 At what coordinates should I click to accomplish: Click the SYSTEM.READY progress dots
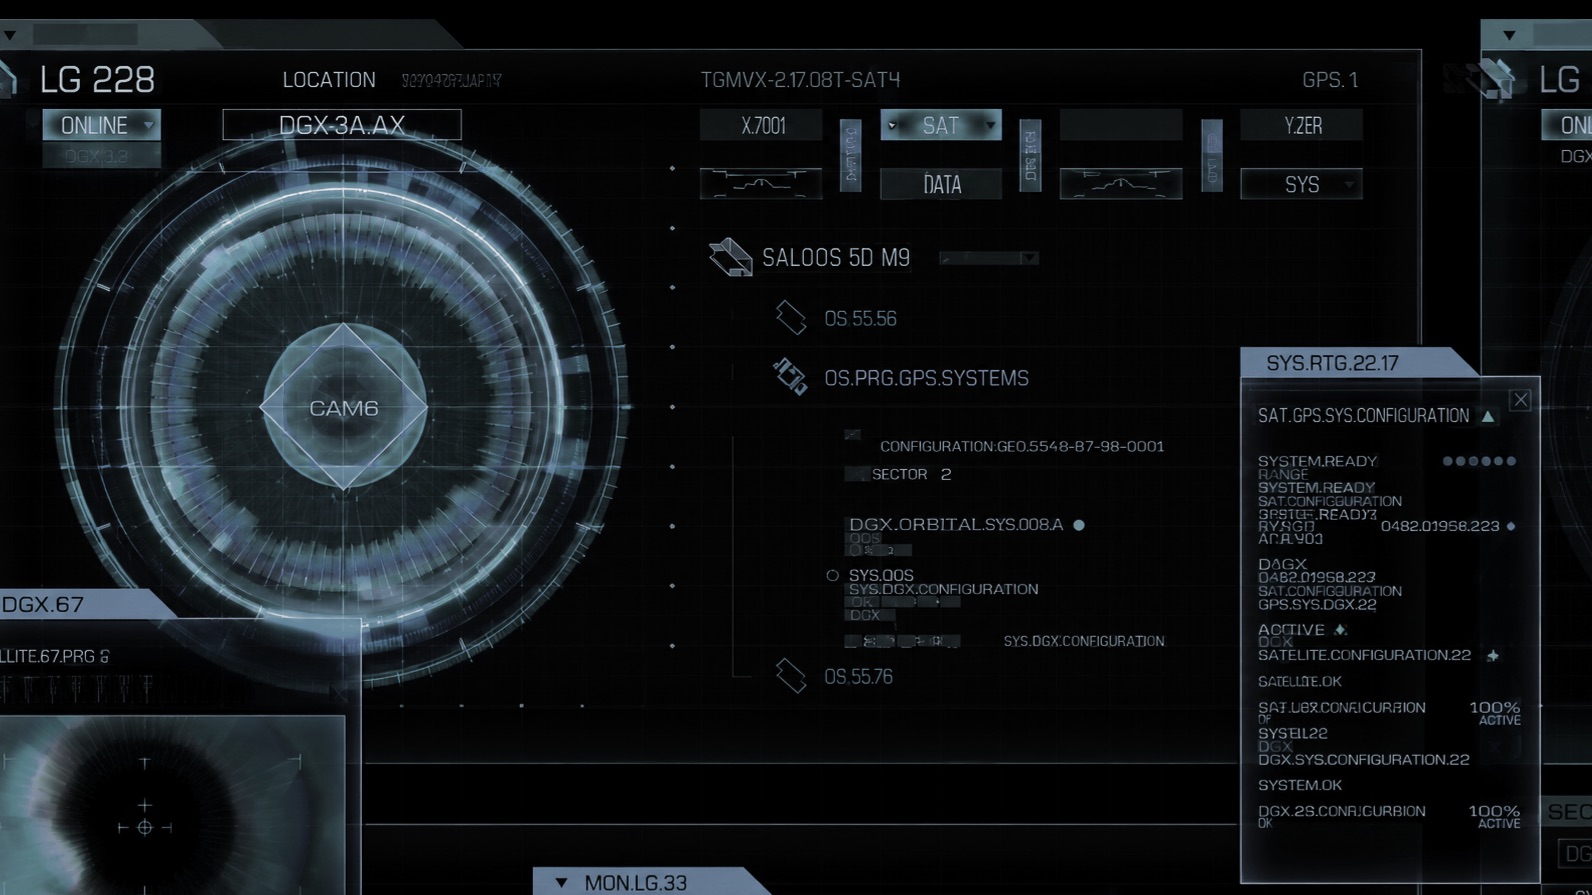pyautogui.click(x=1479, y=461)
